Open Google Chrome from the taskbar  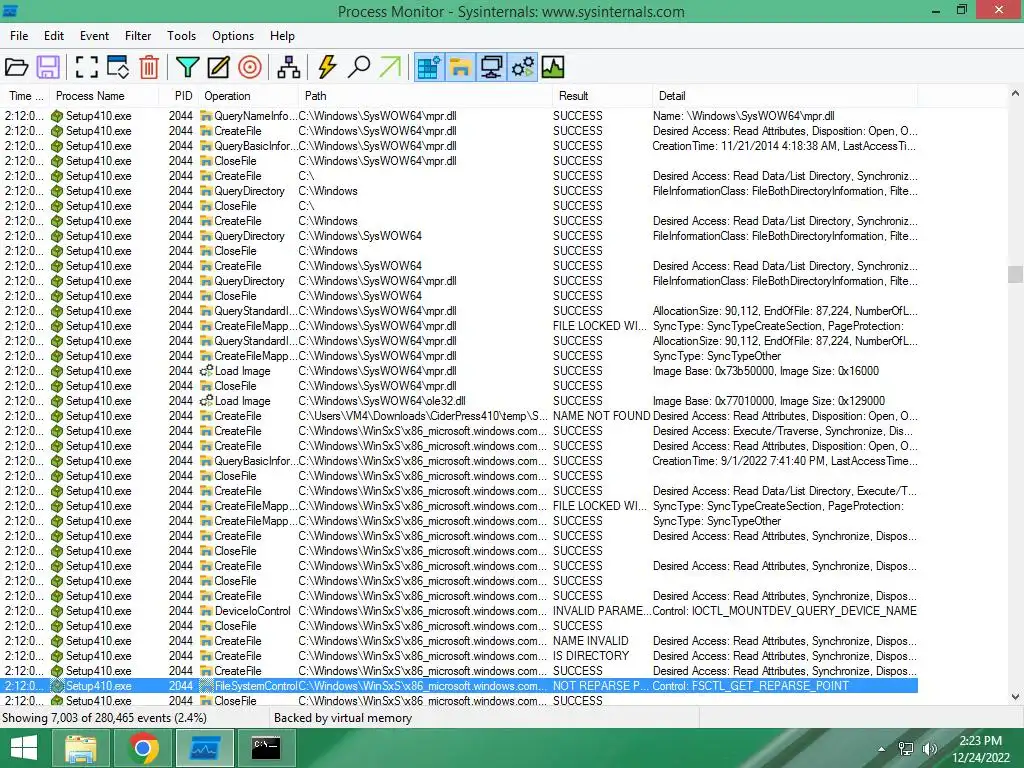143,748
